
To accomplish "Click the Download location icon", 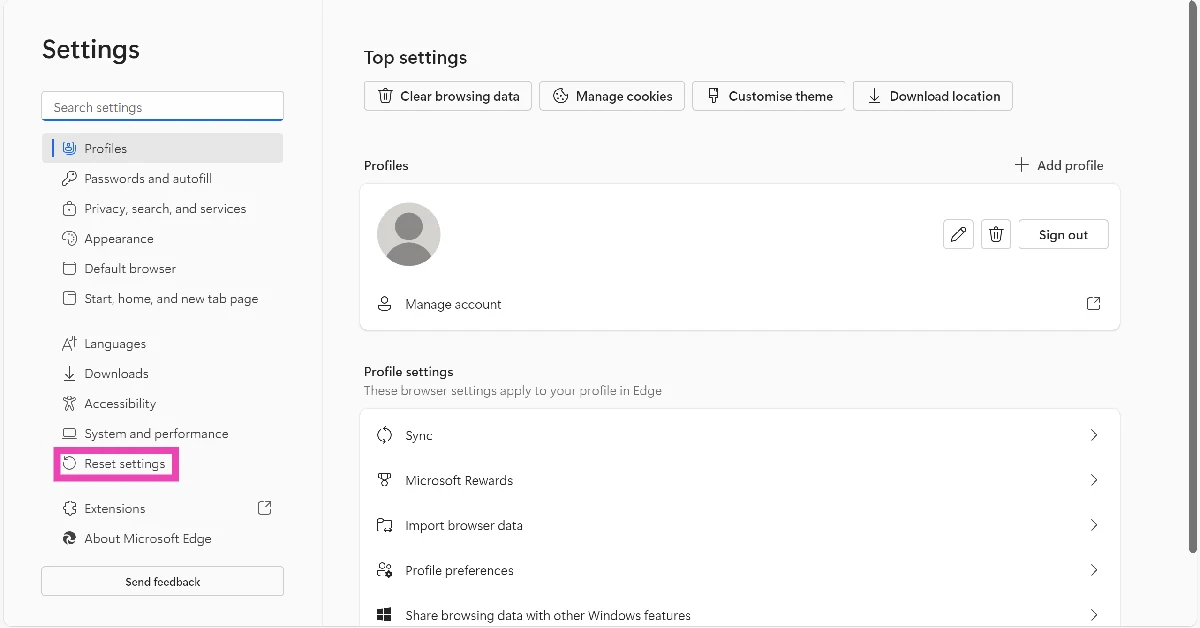I will (875, 96).
